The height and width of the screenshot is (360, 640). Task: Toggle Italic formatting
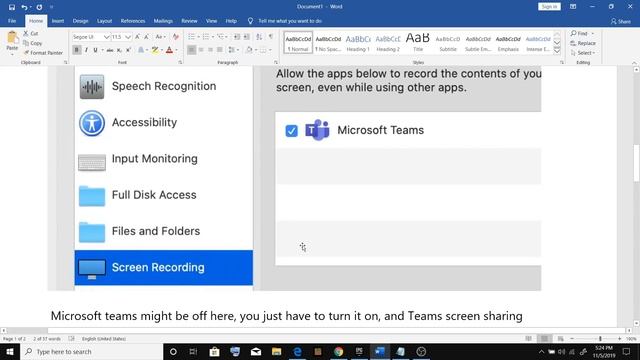(86, 50)
